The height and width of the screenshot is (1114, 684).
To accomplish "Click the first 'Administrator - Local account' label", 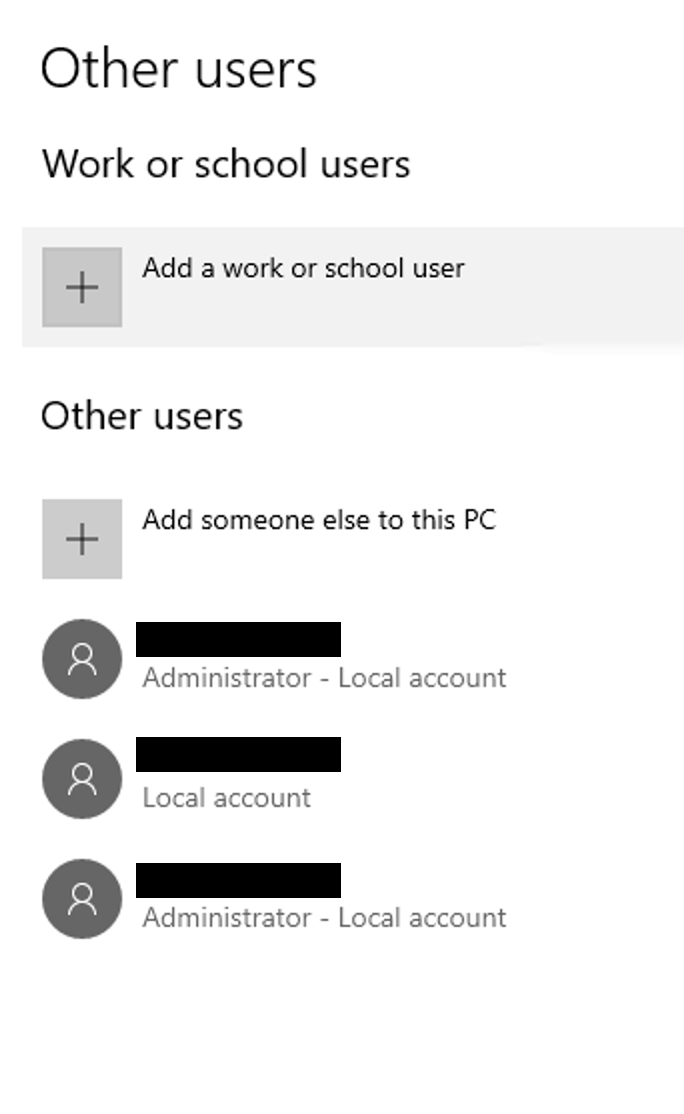I will coord(324,678).
